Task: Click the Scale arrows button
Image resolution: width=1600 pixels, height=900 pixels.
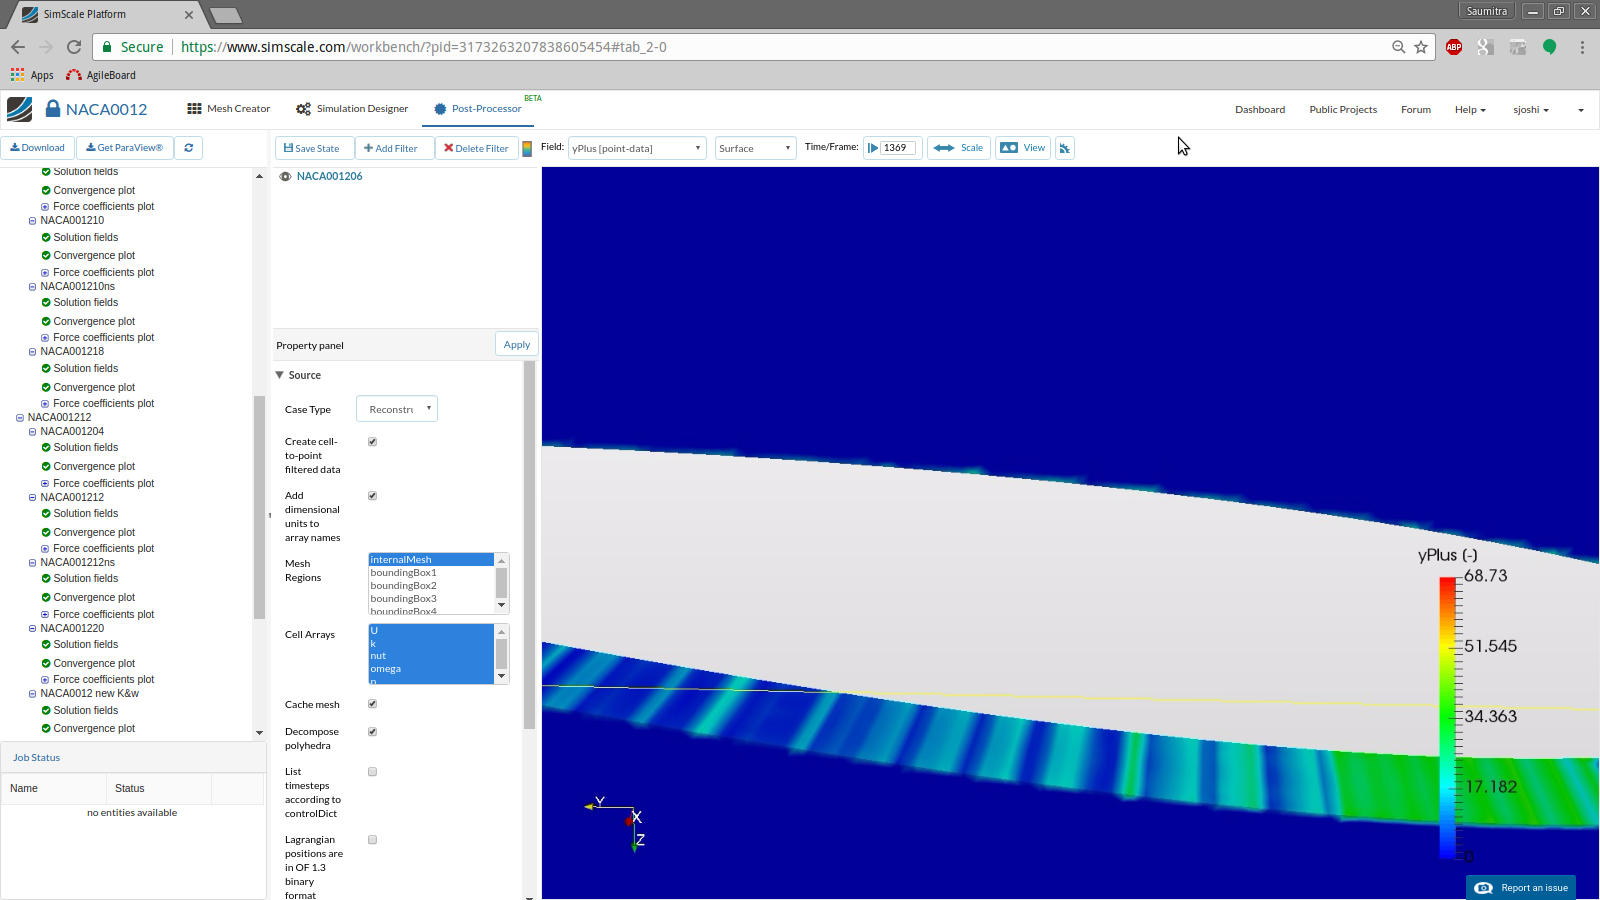Action: tap(958, 148)
